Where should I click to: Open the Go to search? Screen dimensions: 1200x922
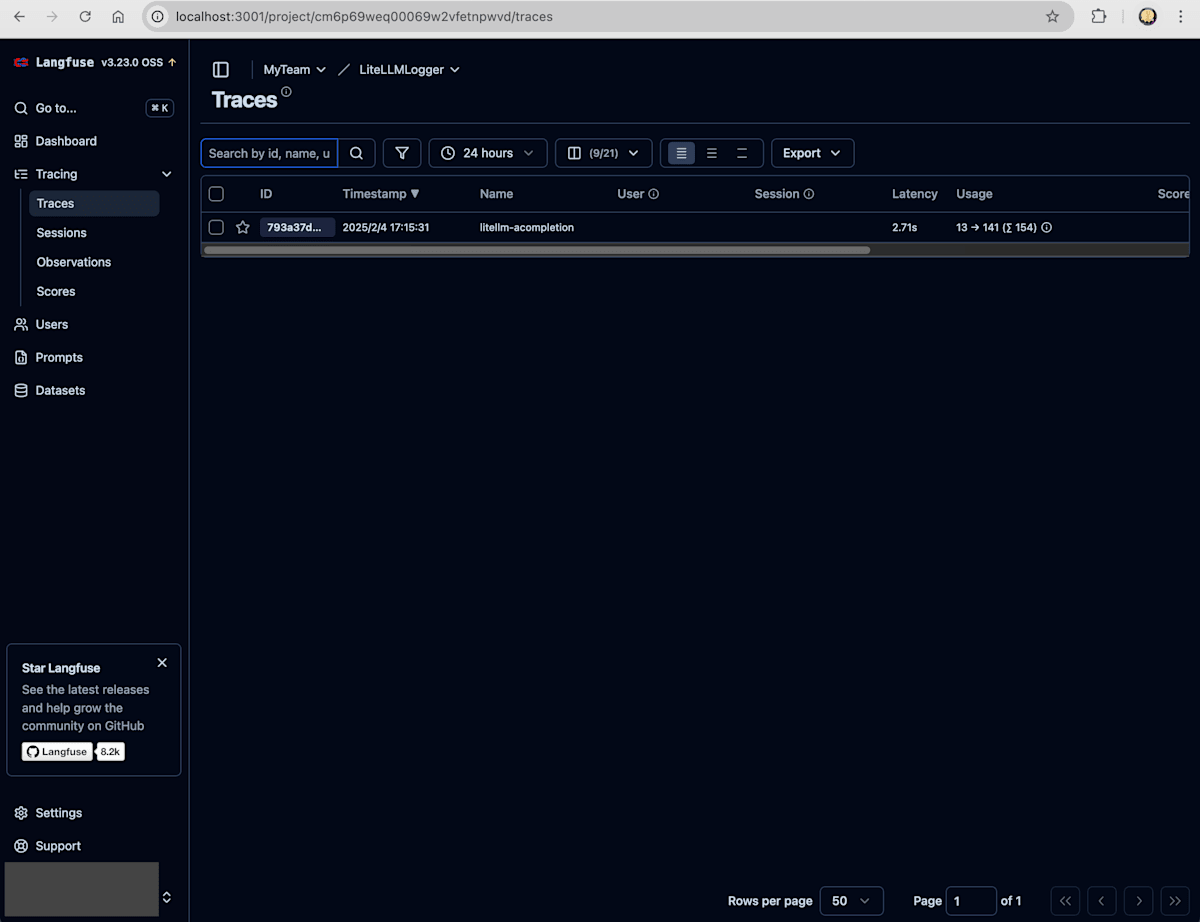(94, 108)
